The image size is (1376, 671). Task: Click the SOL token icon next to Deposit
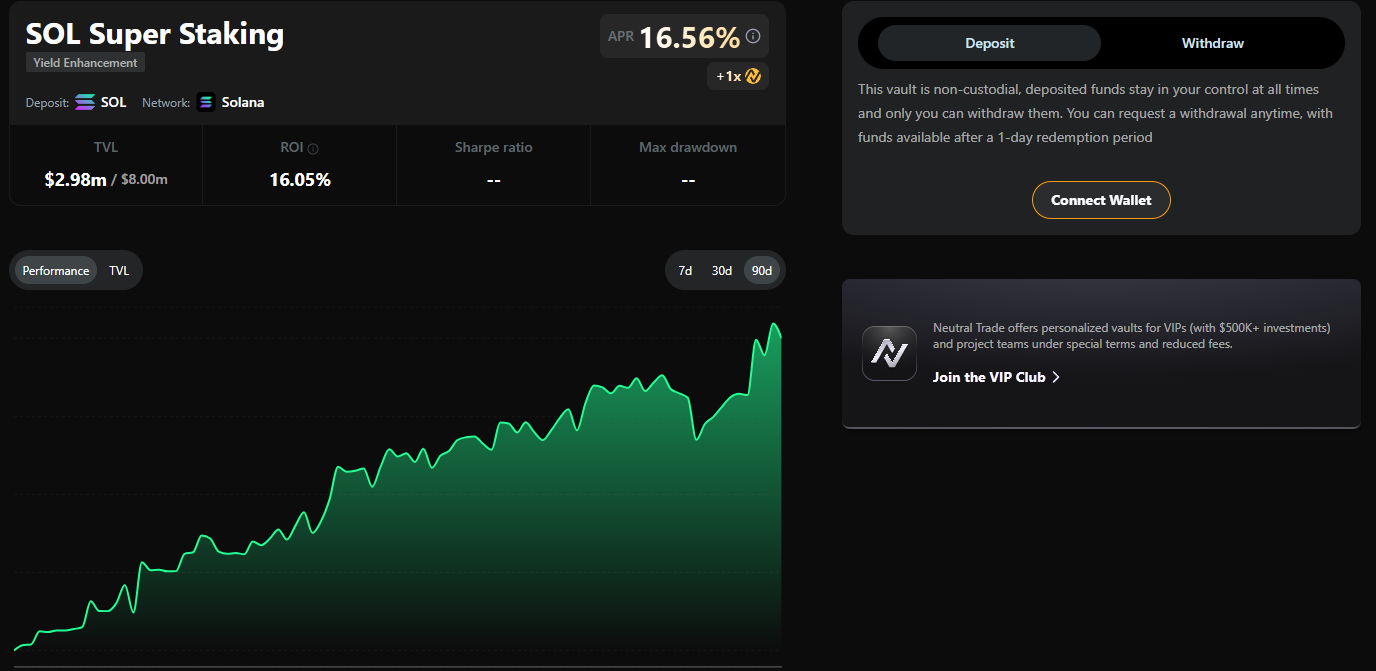click(x=85, y=102)
